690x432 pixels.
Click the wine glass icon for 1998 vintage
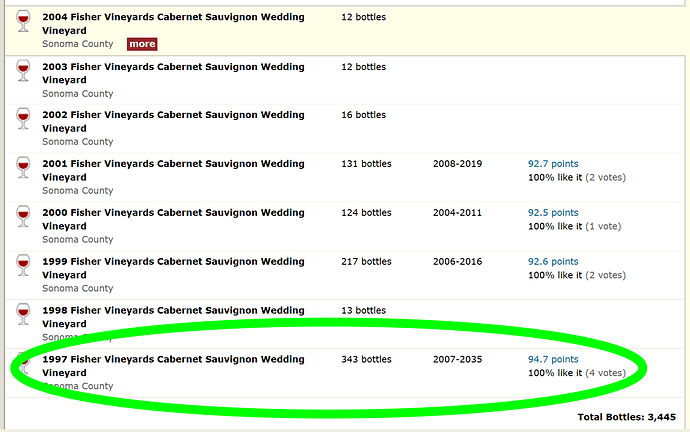23,314
